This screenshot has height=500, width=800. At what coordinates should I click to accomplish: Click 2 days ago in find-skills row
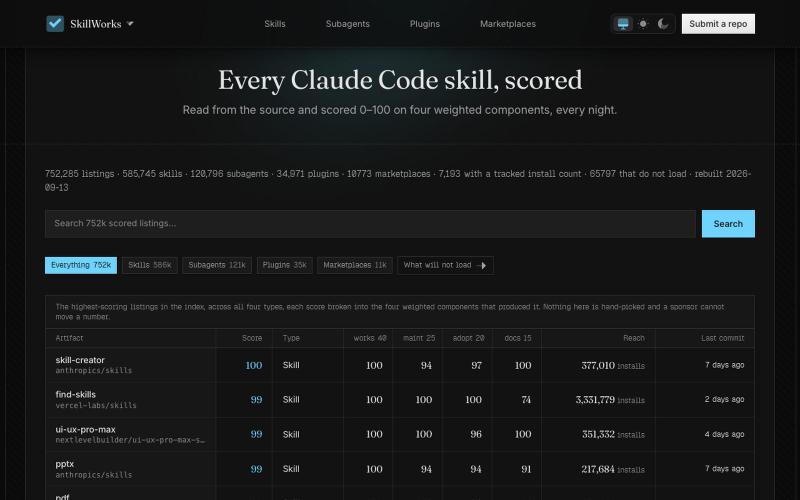tap(724, 399)
